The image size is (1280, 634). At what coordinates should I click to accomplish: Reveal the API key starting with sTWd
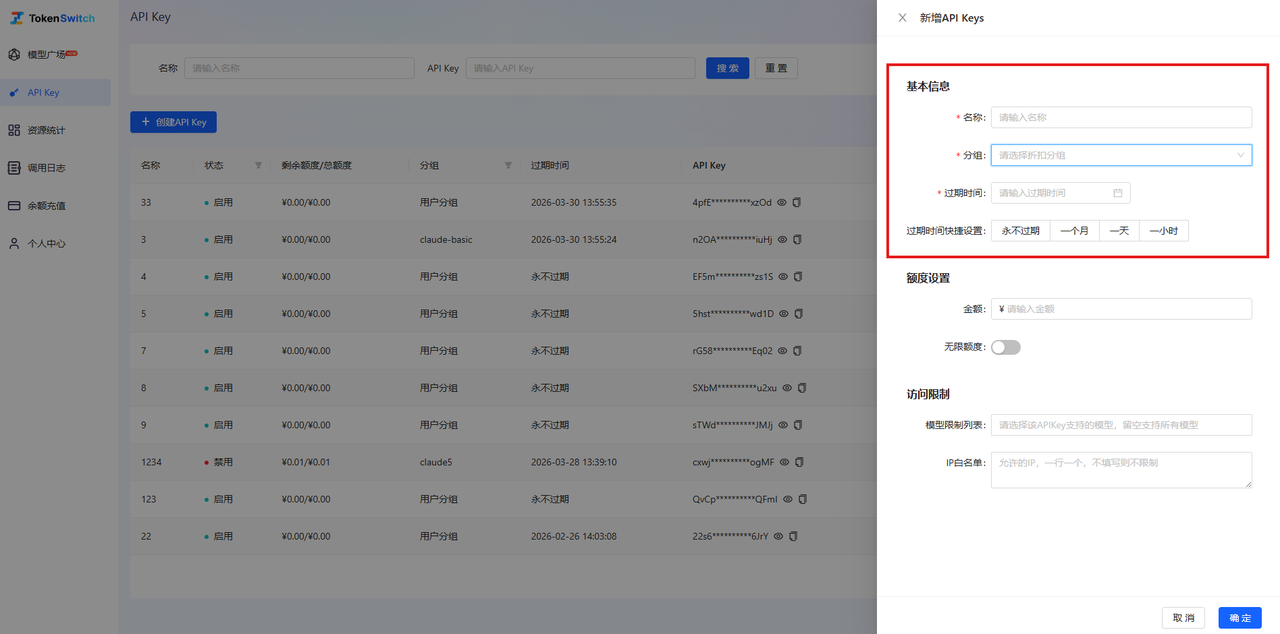point(784,425)
